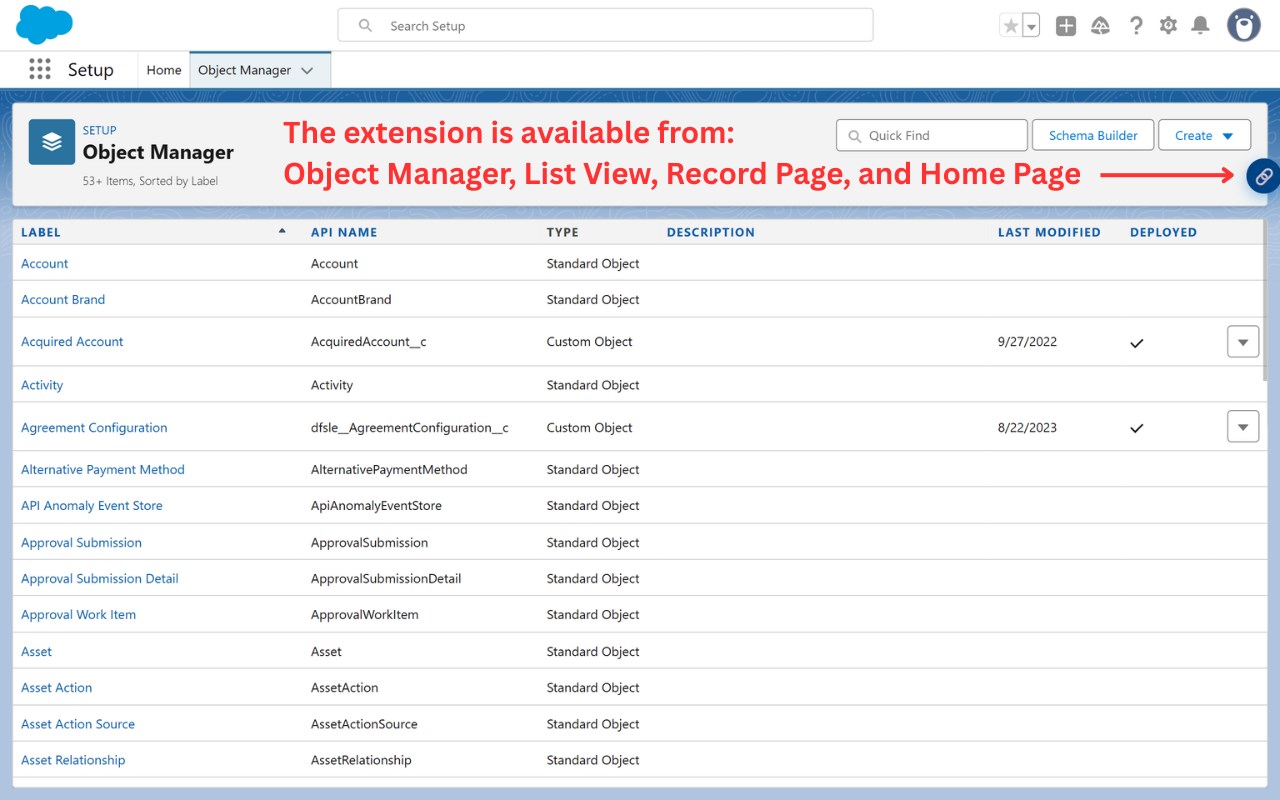Open the Acquired Account row actions dropdown
This screenshot has width=1280, height=800.
[1242, 341]
